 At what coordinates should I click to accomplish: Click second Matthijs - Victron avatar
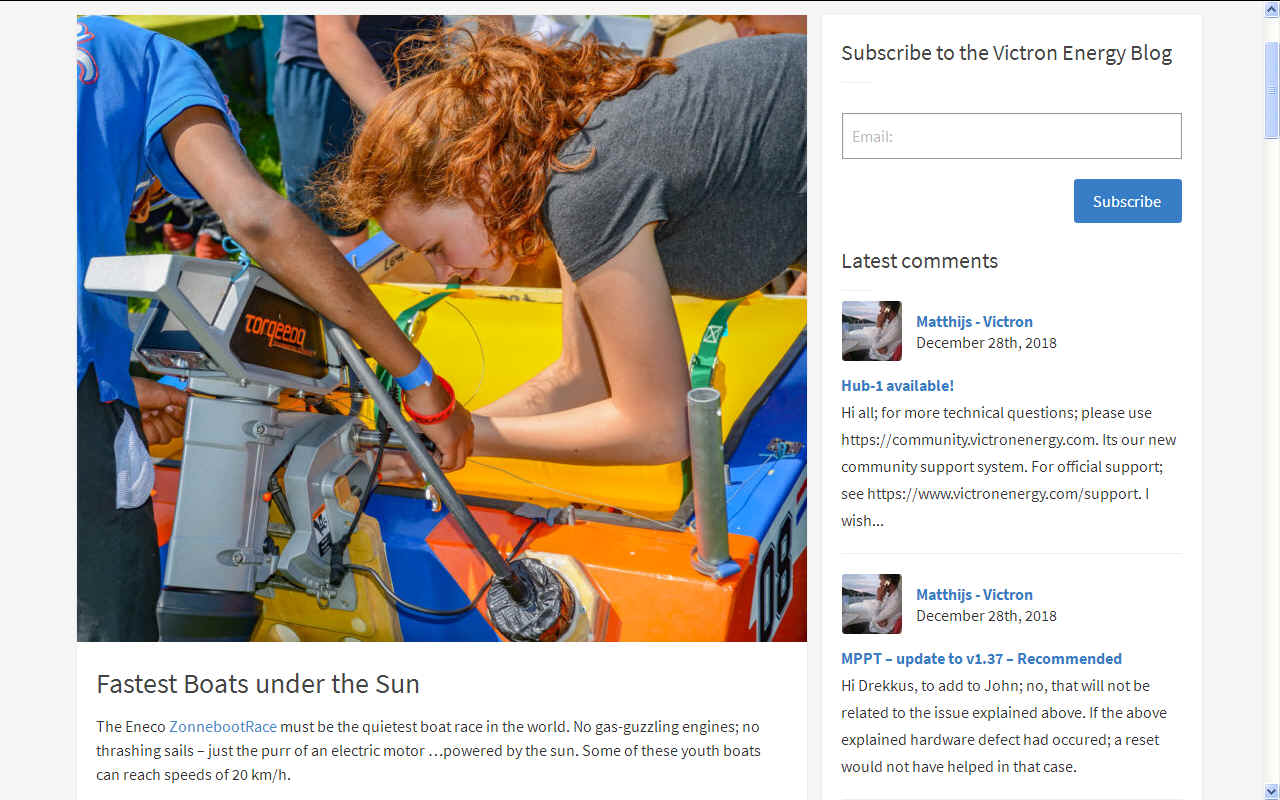click(872, 604)
